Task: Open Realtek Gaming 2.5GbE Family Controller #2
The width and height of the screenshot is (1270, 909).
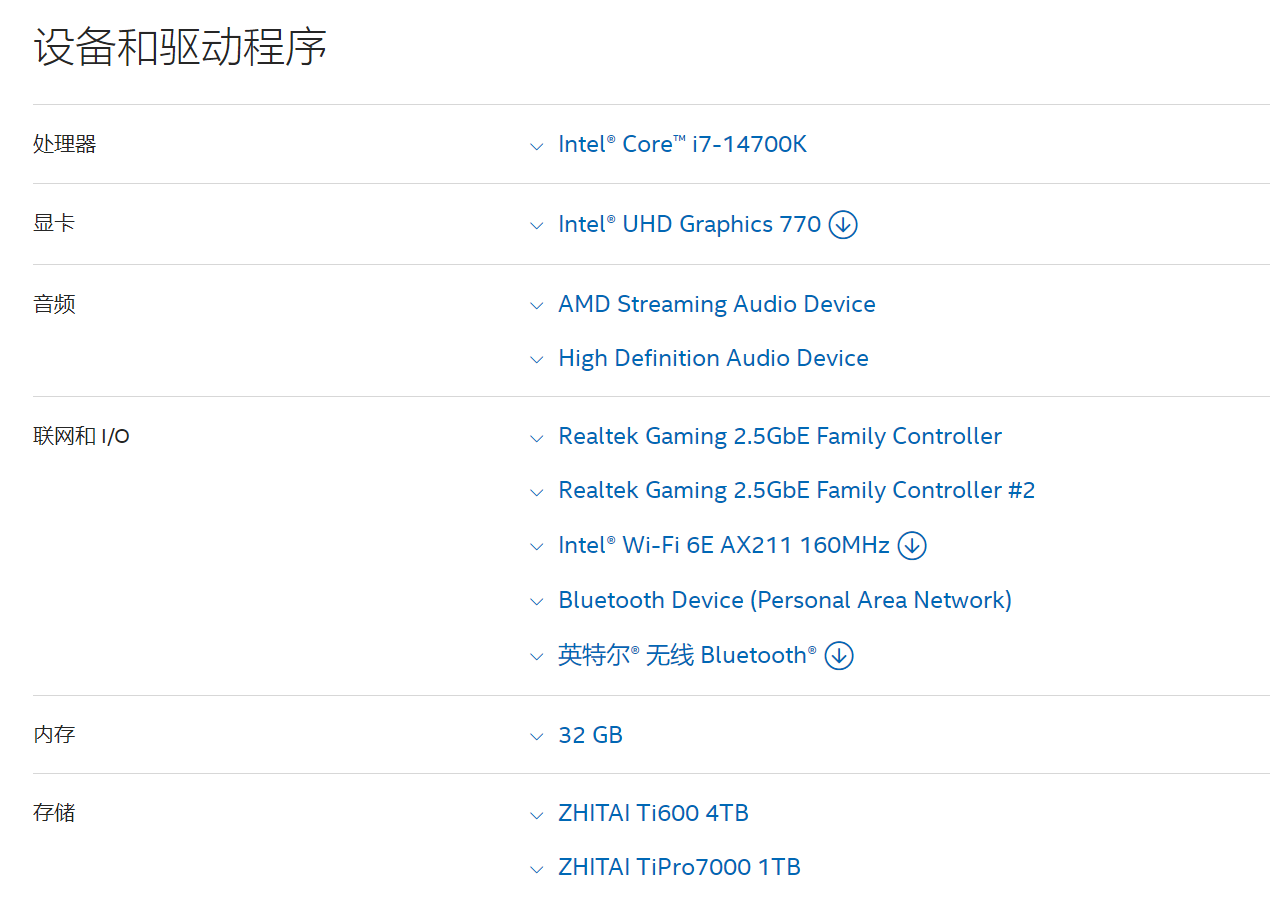Action: [x=797, y=490]
